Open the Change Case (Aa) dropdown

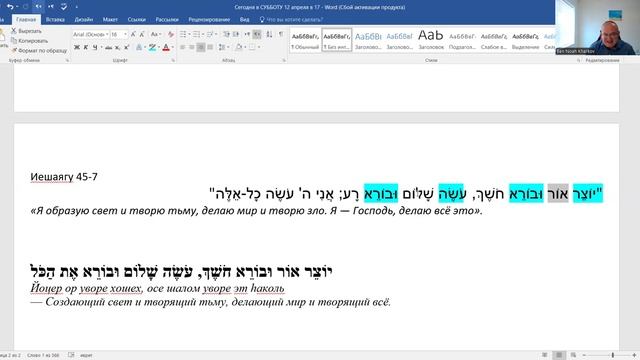[x=155, y=35]
